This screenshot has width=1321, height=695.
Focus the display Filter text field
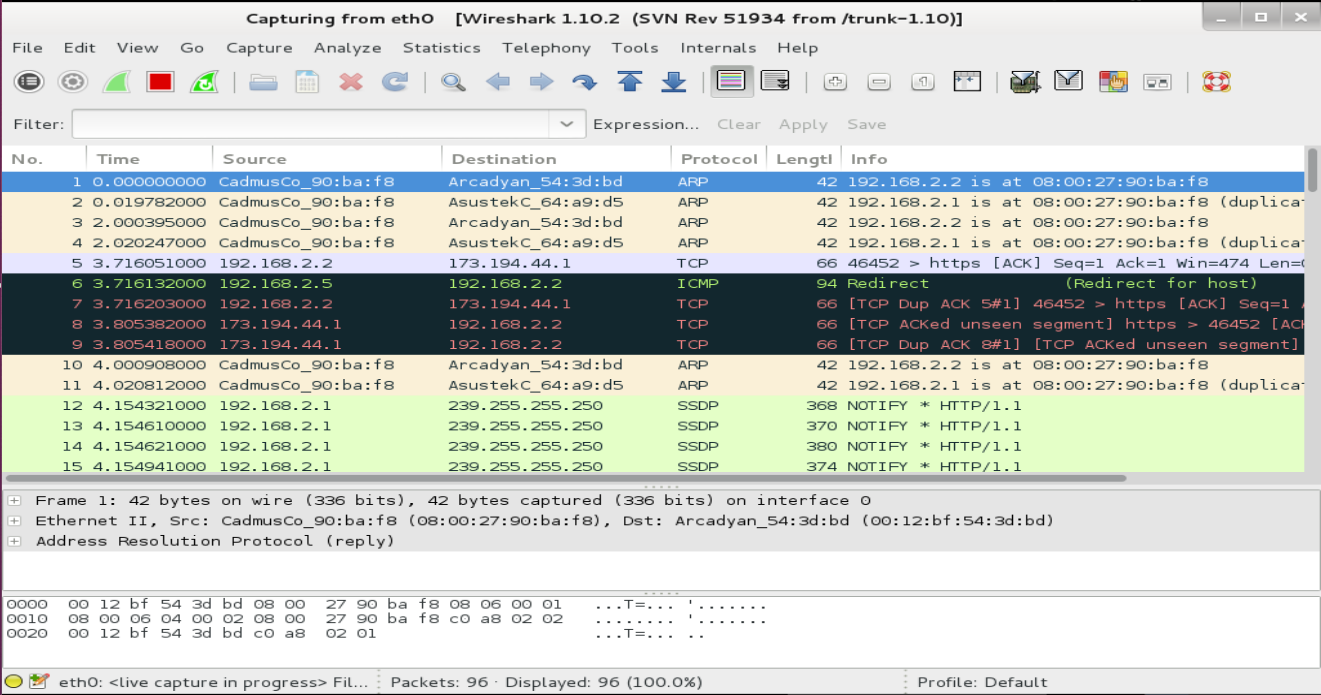coord(310,124)
